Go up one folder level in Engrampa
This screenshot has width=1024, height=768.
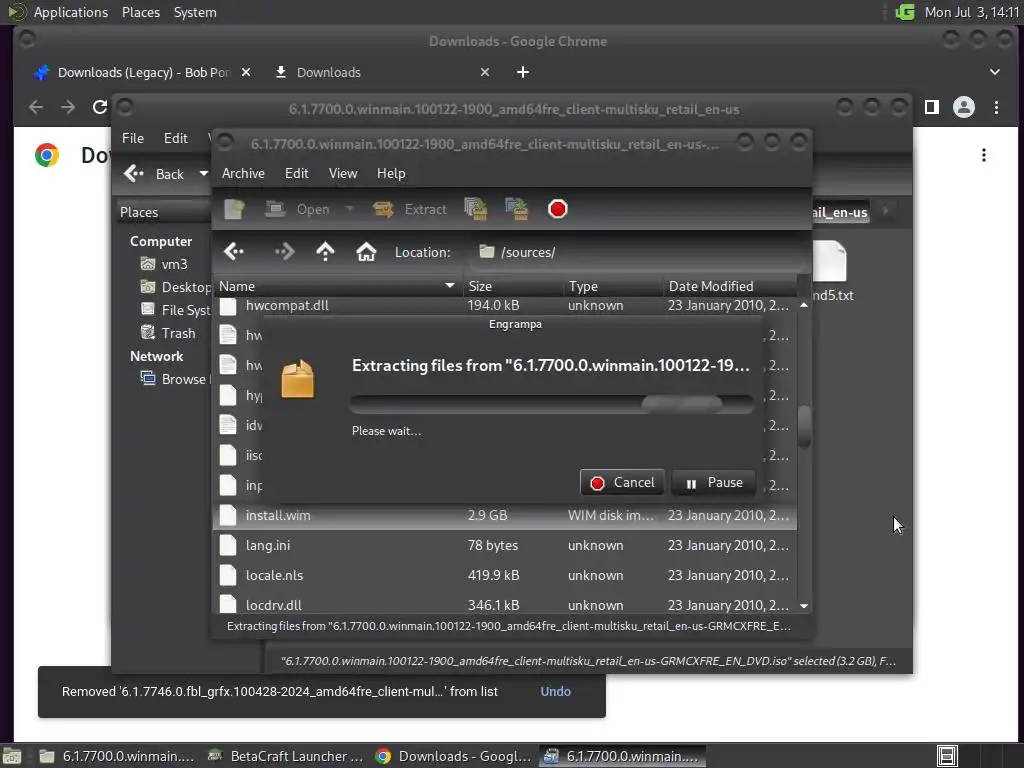click(325, 251)
